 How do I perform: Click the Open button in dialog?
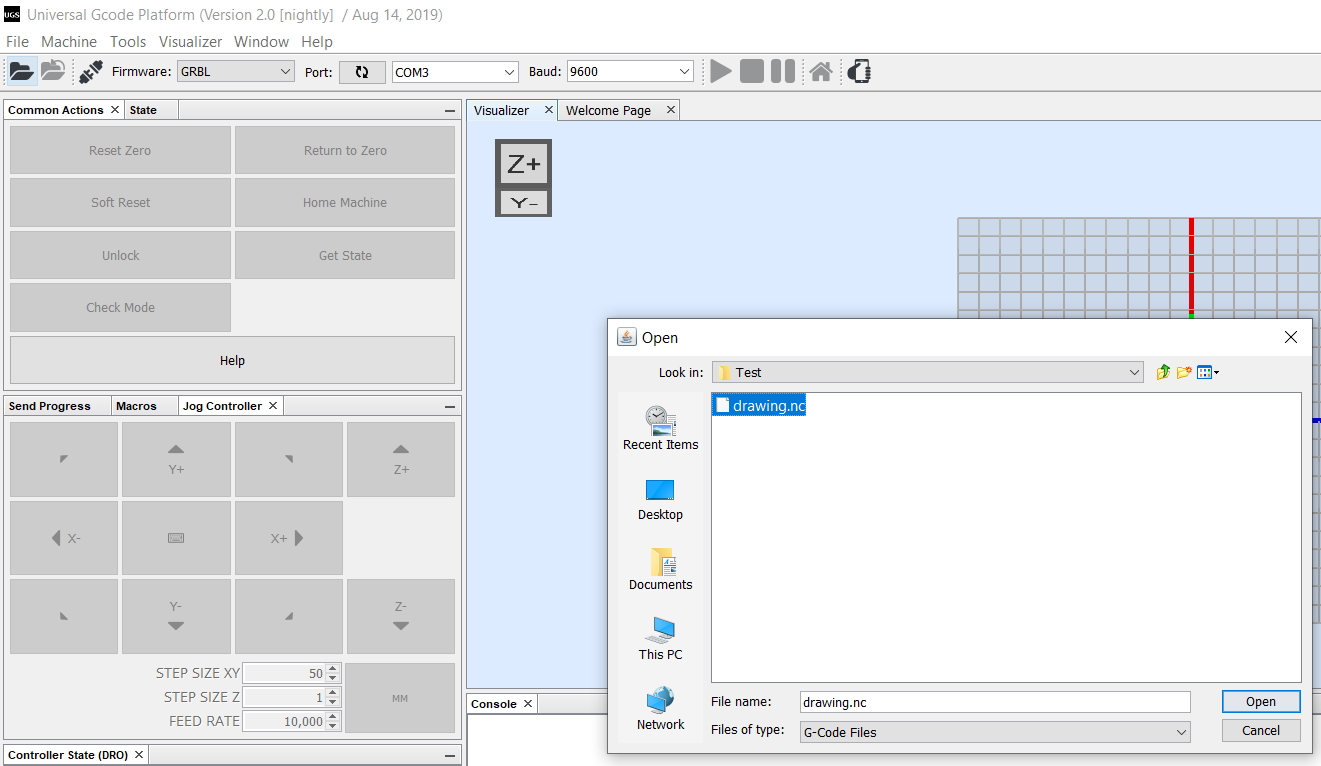coord(1260,701)
